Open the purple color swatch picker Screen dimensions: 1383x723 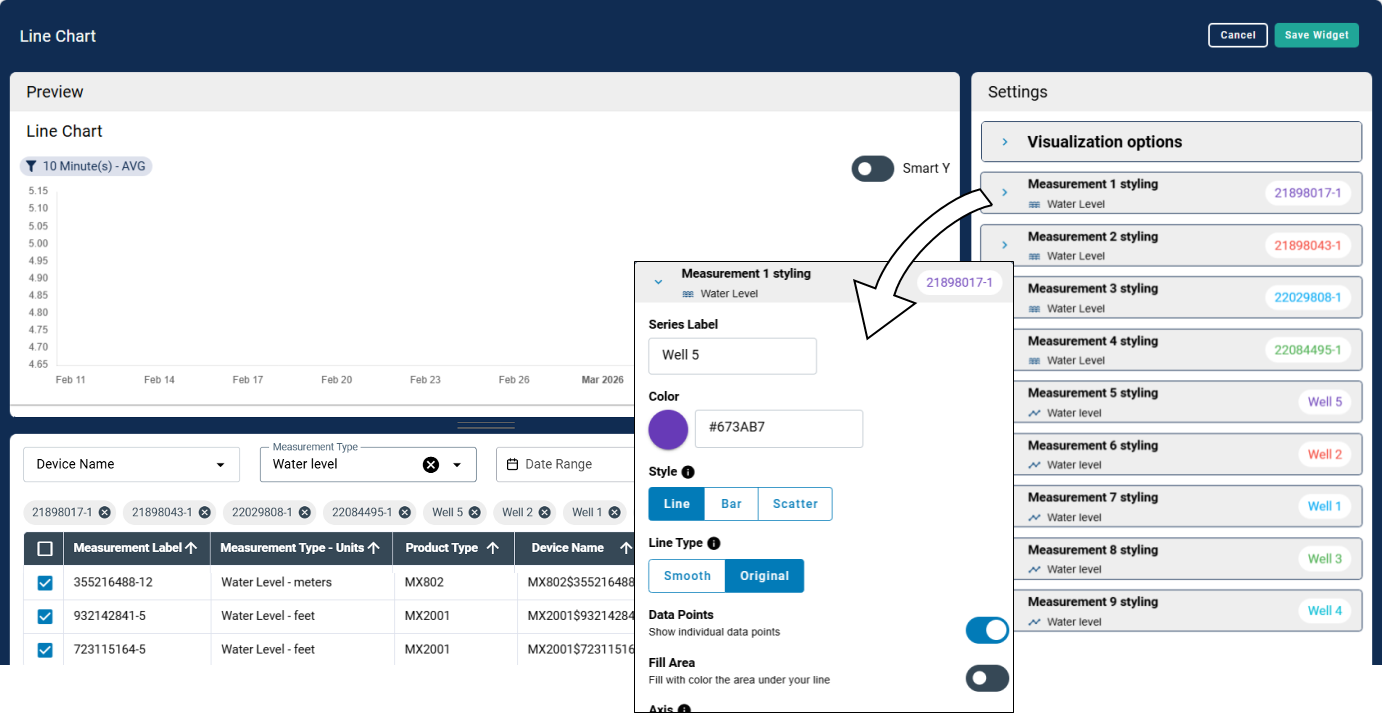pos(668,429)
